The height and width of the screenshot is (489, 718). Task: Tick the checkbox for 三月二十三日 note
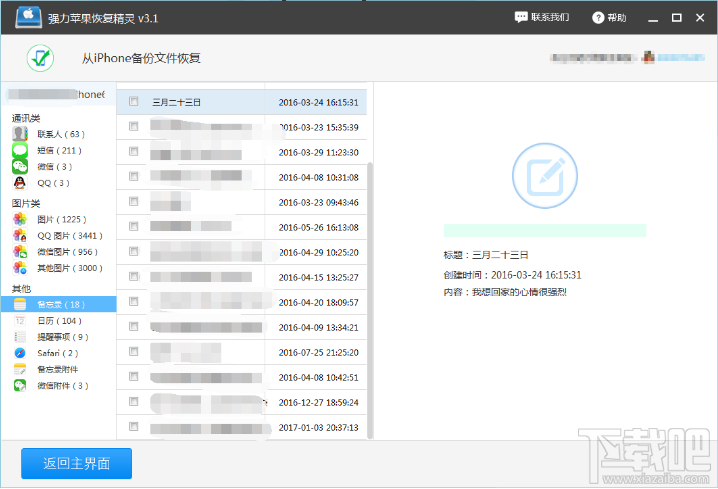click(x=134, y=101)
